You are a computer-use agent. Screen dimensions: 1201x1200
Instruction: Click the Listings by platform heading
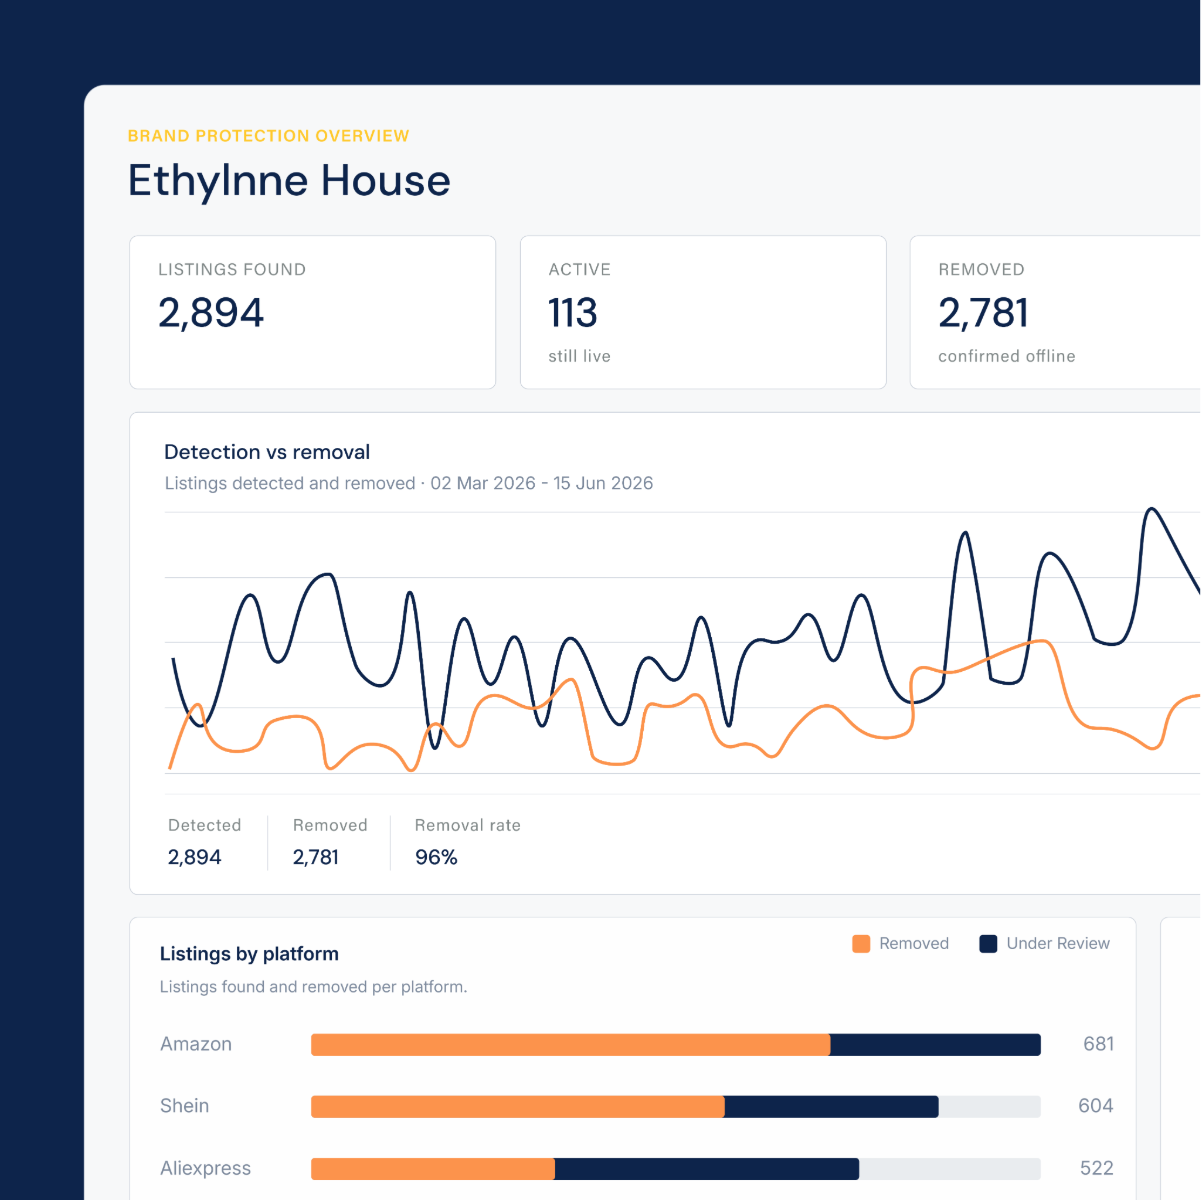coord(249,954)
